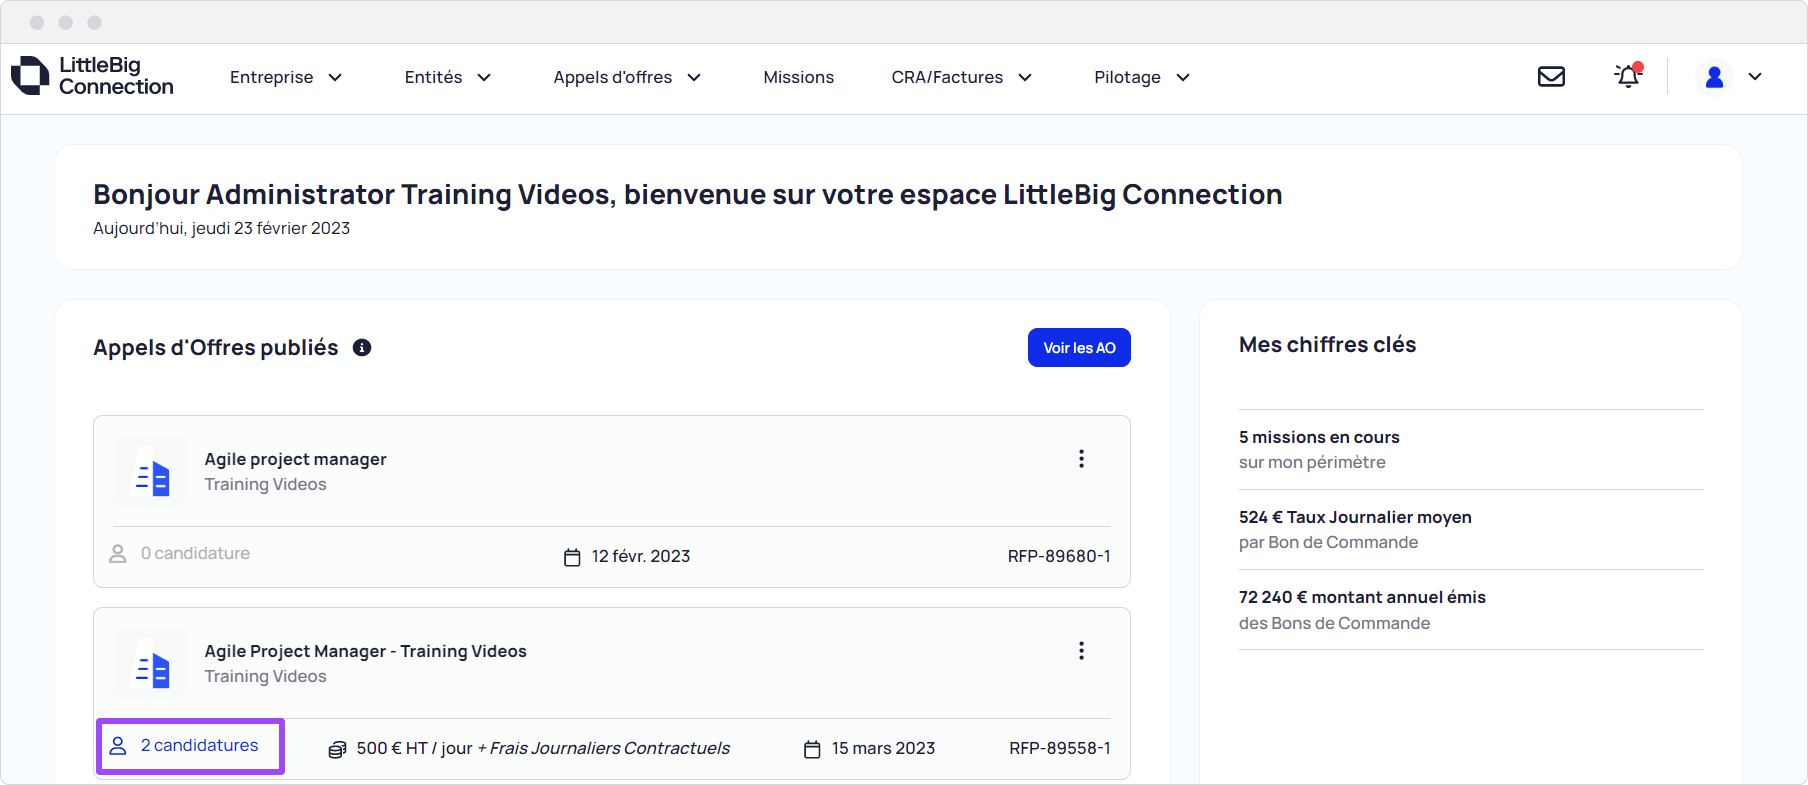Click the date 15 mars 2023
The height and width of the screenshot is (785, 1808).
coord(883,748)
